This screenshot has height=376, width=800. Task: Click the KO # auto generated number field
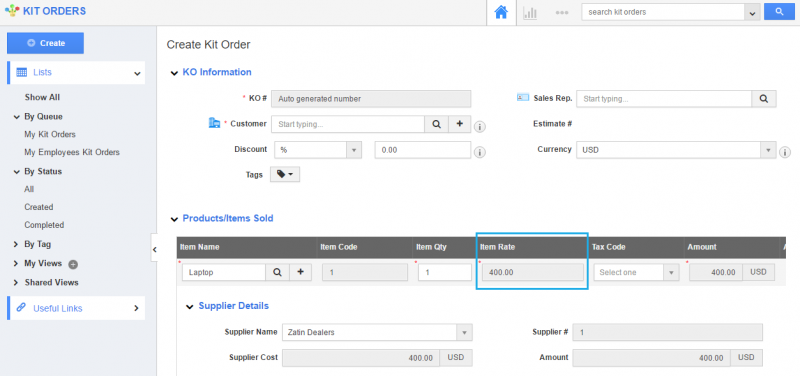pos(371,99)
